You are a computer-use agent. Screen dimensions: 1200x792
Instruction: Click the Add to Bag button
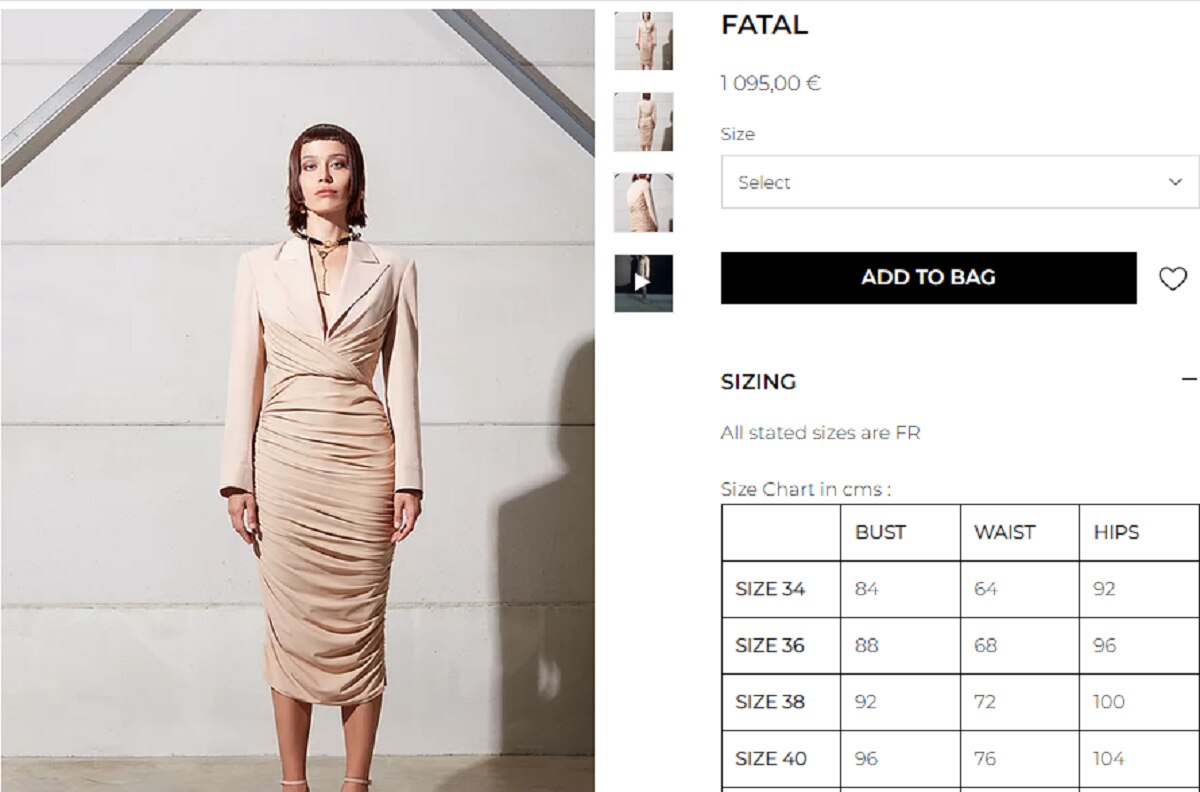coord(928,278)
